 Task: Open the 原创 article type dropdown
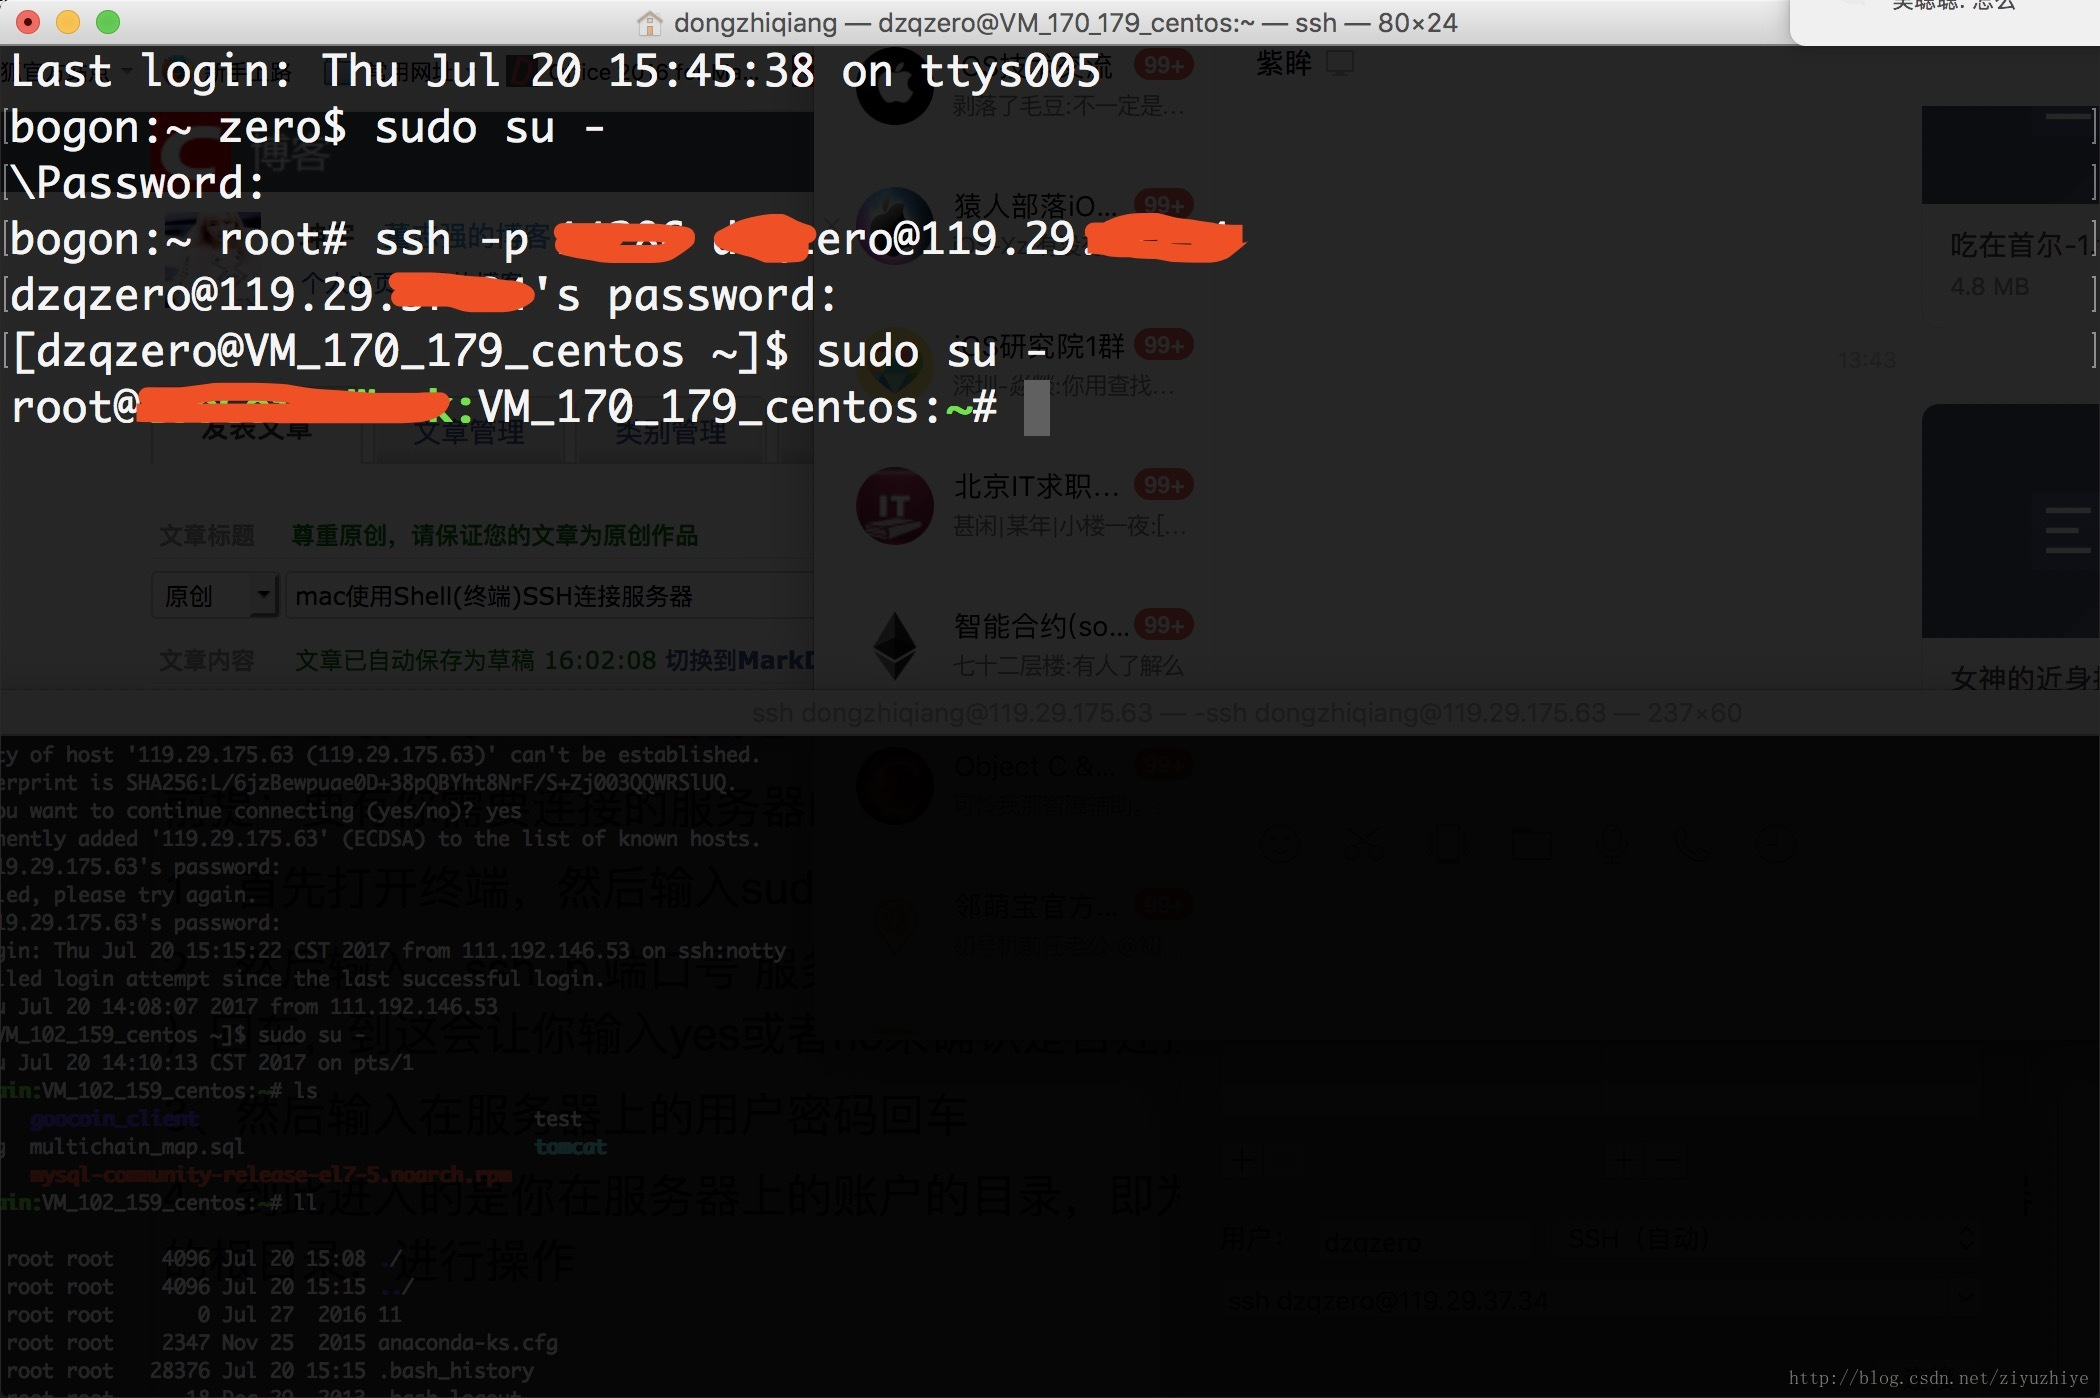(x=215, y=596)
